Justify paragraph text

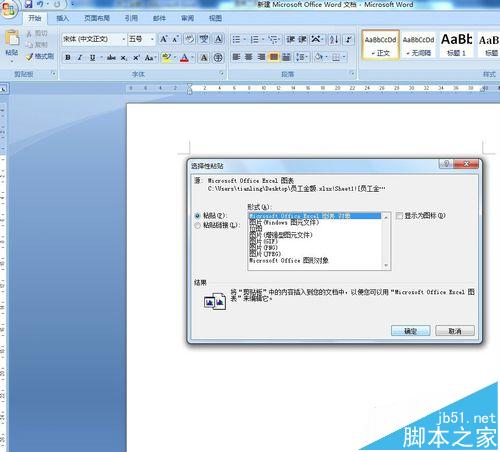pos(274,57)
